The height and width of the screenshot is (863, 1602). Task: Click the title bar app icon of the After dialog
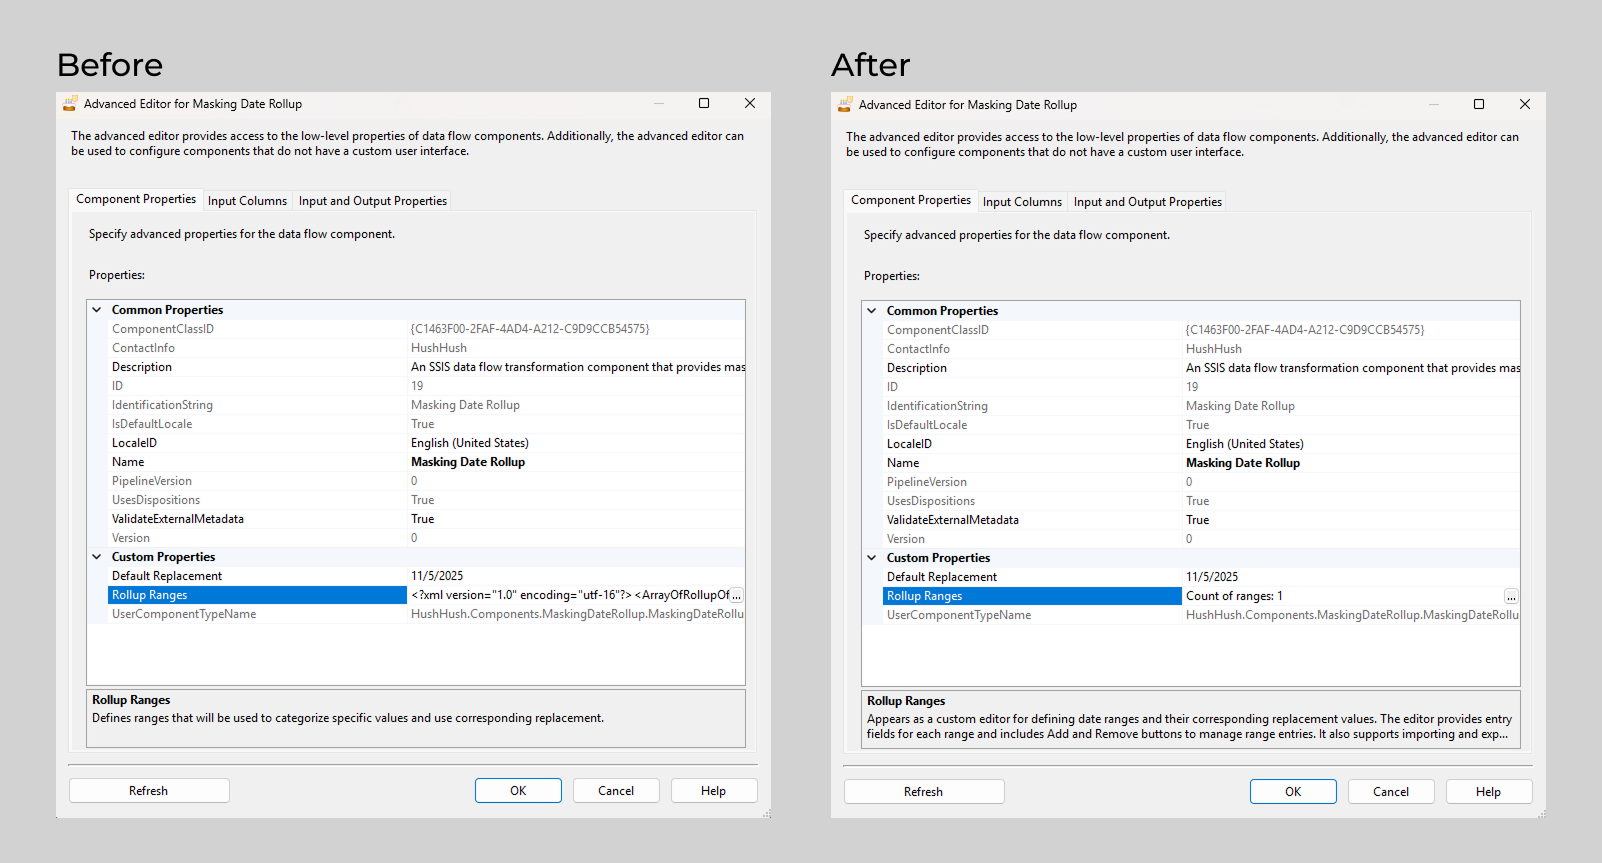845,105
